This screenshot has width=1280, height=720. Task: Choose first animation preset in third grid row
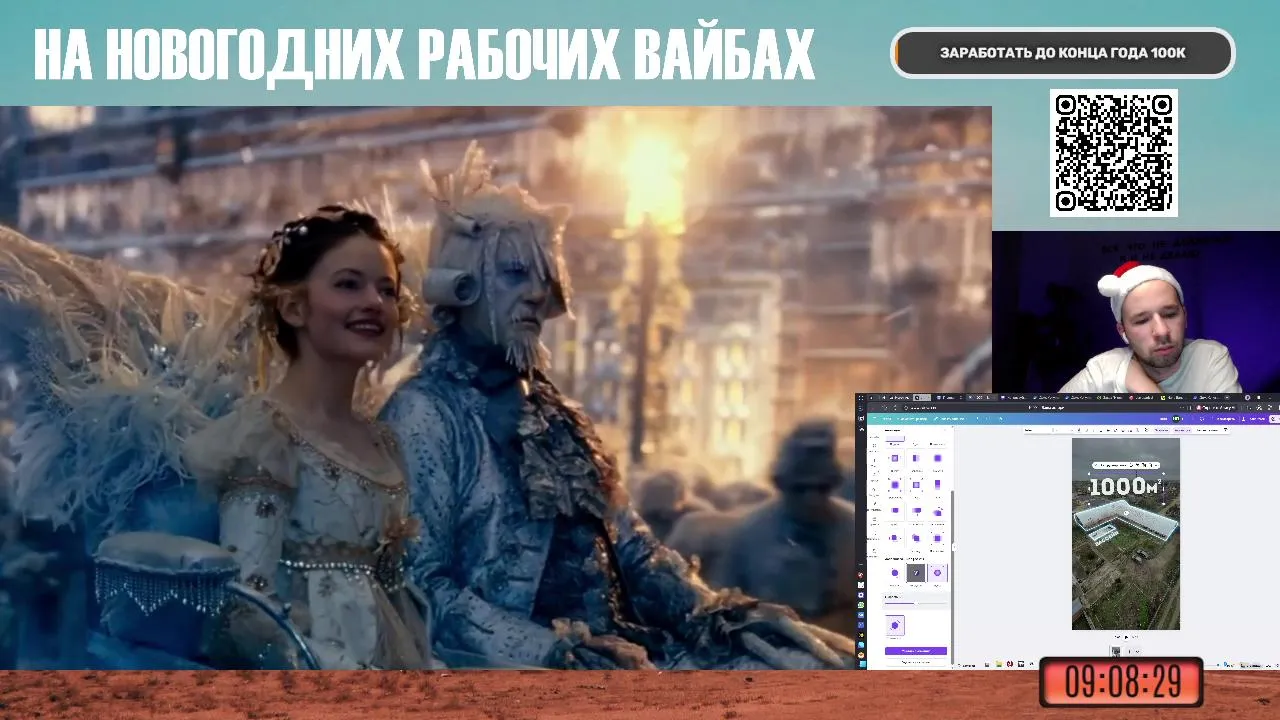(x=895, y=511)
